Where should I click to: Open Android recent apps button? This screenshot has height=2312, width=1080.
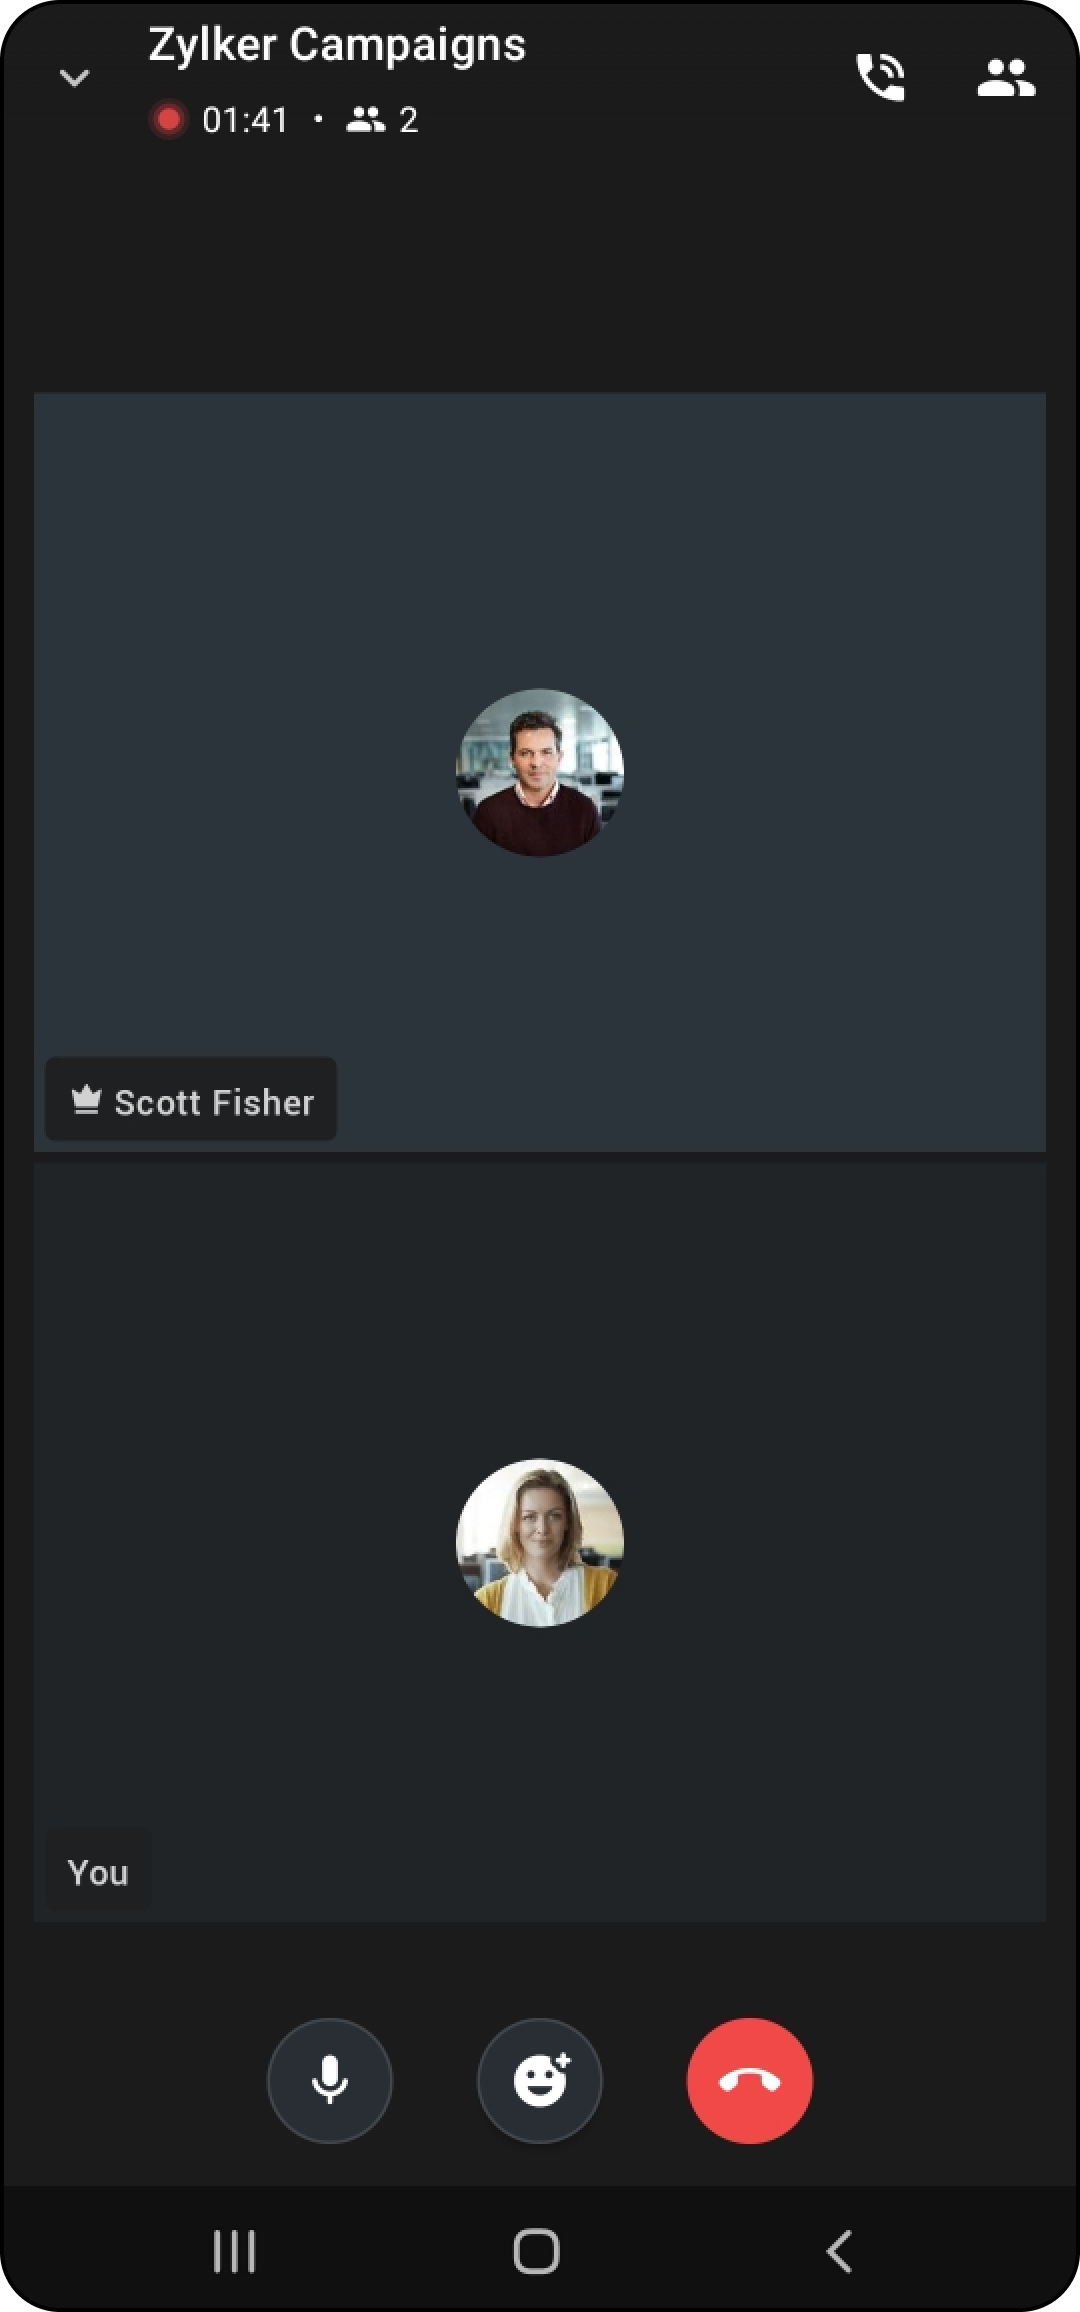coord(235,2251)
